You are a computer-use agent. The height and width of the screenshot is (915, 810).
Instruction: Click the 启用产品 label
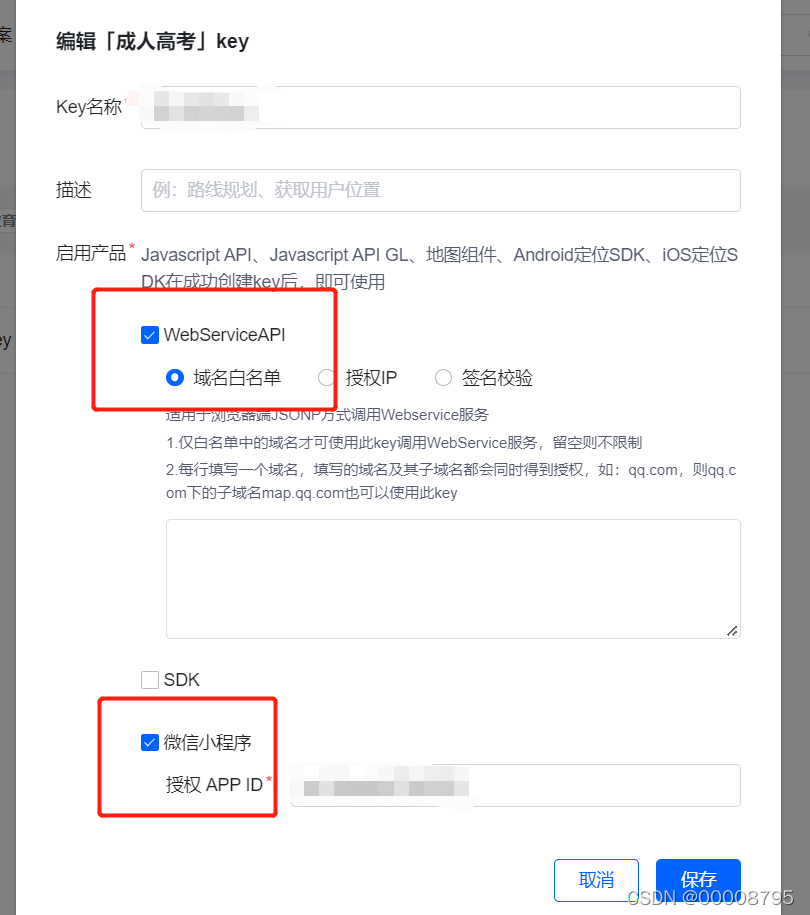tap(91, 253)
